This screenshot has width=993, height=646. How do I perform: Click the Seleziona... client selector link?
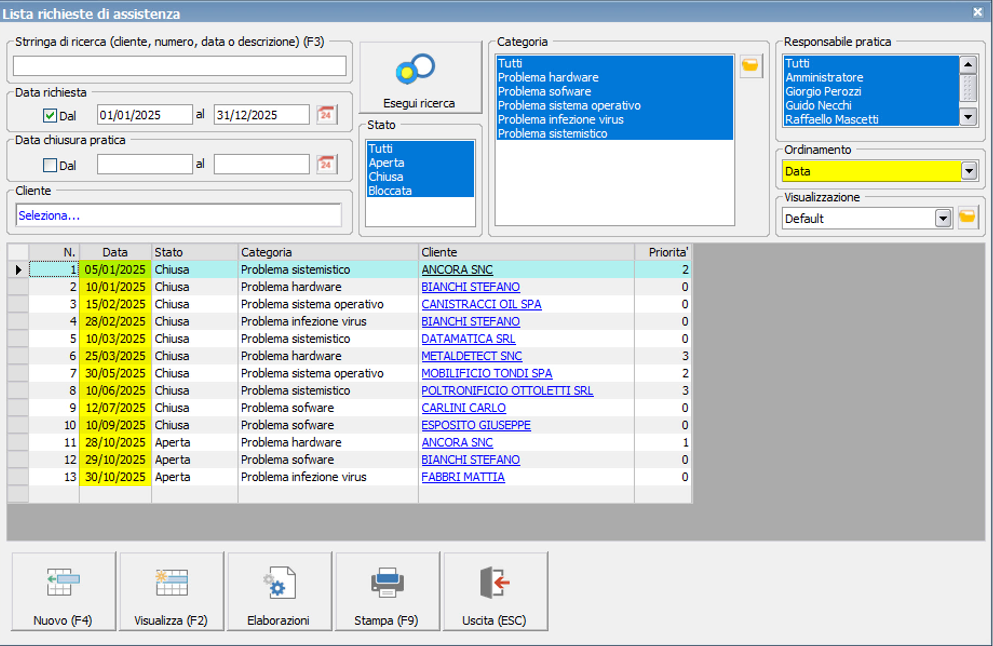point(49,215)
